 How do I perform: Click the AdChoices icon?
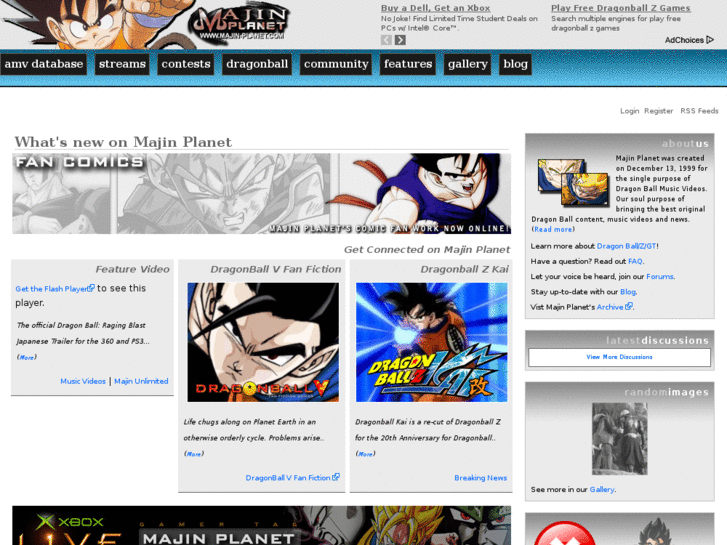pyautogui.click(x=710, y=40)
